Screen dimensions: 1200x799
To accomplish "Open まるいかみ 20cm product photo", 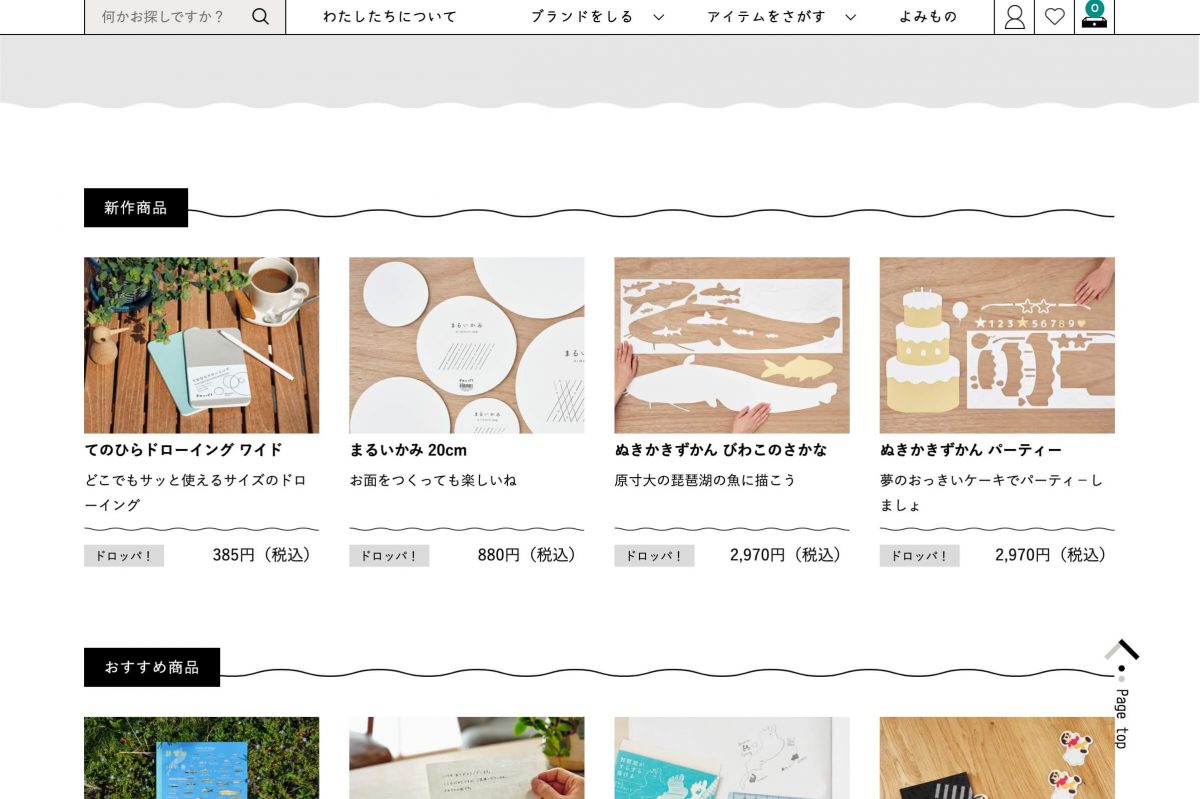I will [467, 345].
